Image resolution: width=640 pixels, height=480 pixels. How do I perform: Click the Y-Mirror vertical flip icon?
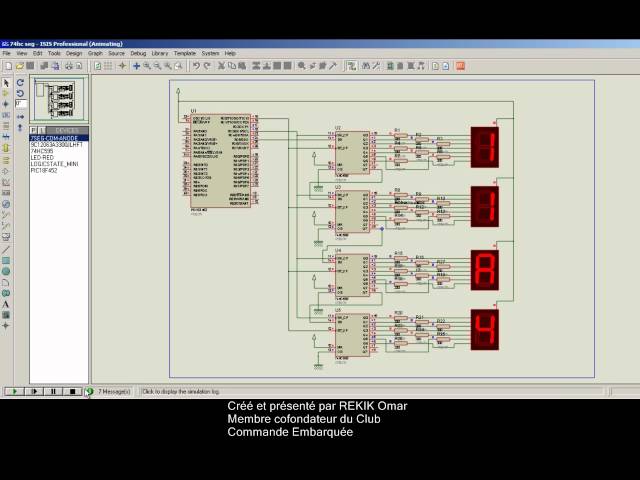pyautogui.click(x=20, y=128)
